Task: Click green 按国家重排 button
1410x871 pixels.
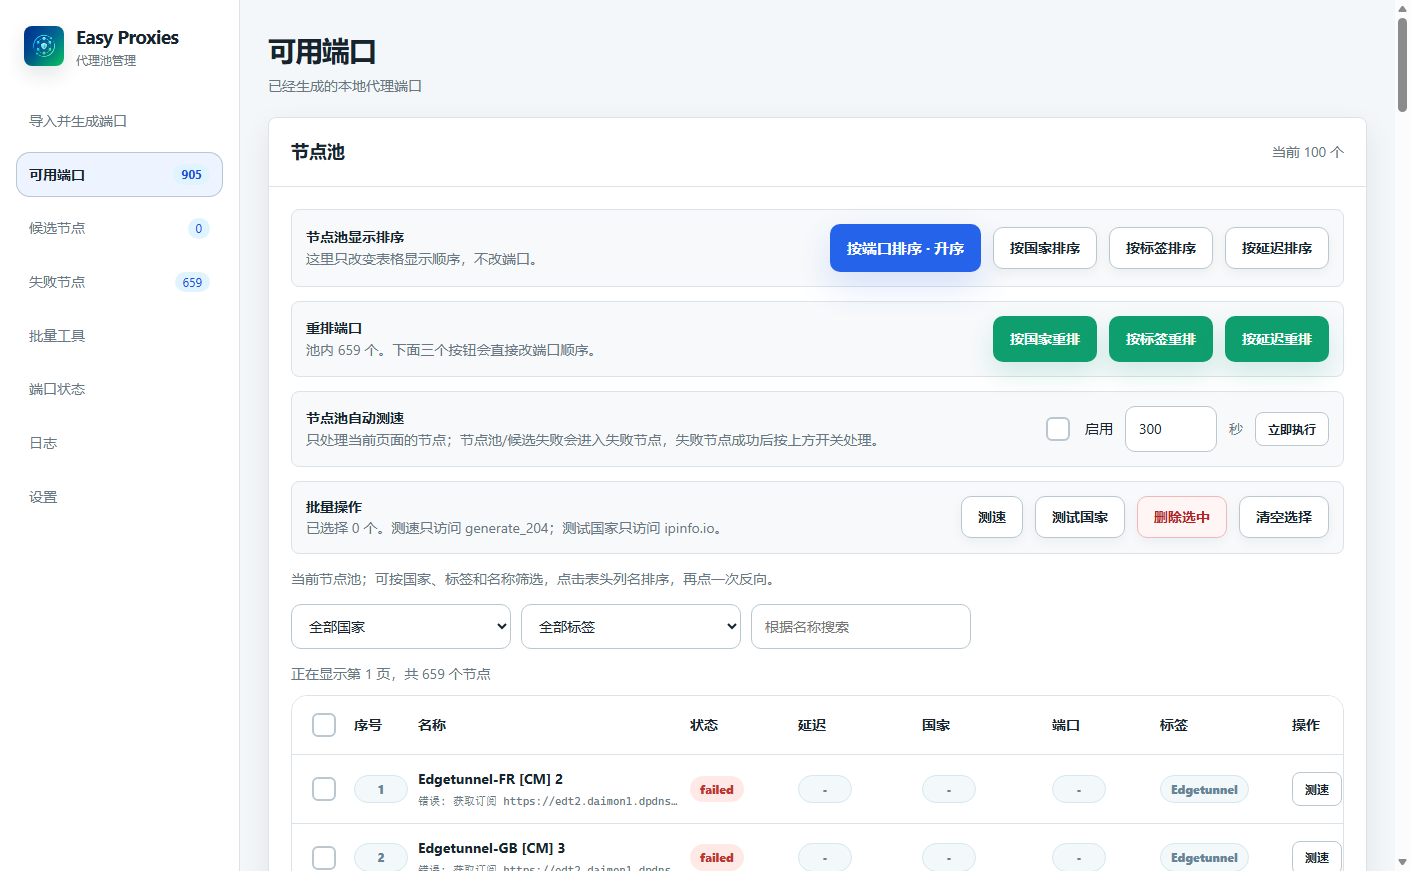Action: point(1045,339)
